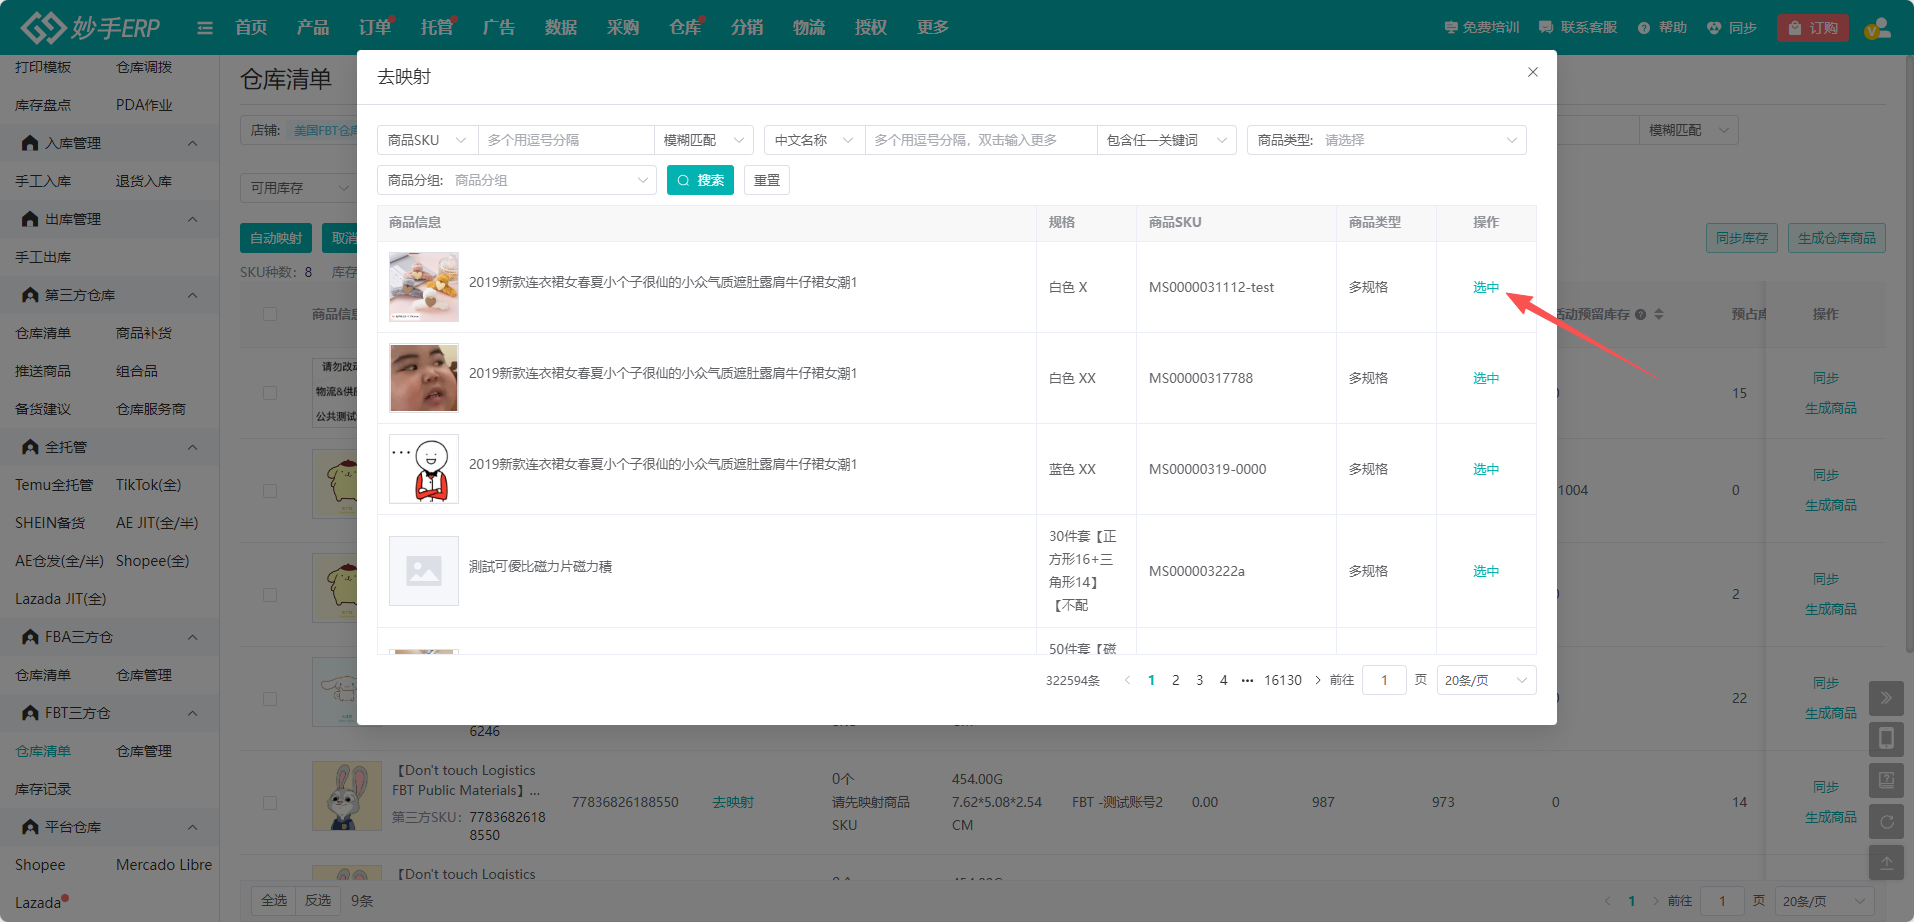Click the 搜索 search button
This screenshot has height=922, width=1914.
(x=700, y=180)
